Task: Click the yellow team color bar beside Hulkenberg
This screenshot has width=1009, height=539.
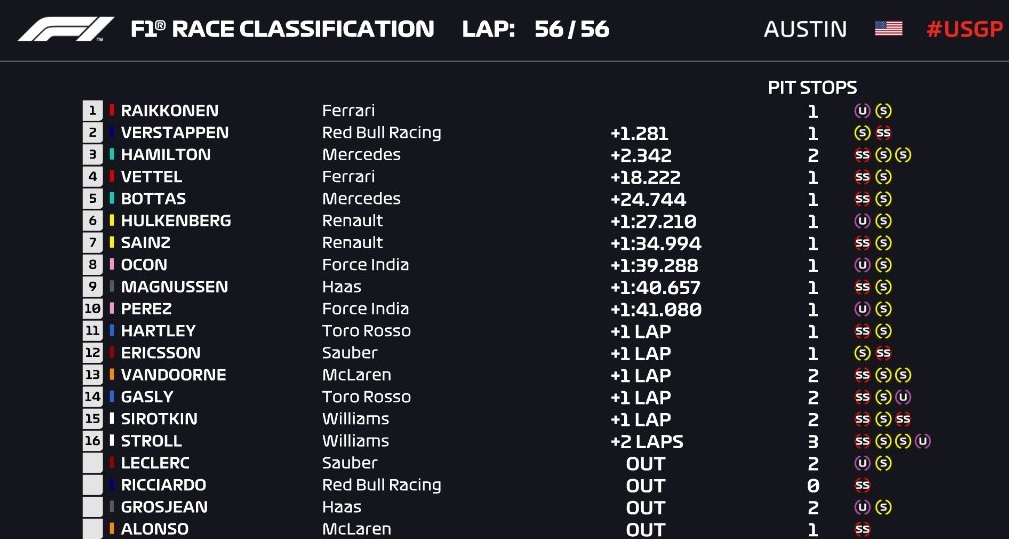Action: click(112, 221)
